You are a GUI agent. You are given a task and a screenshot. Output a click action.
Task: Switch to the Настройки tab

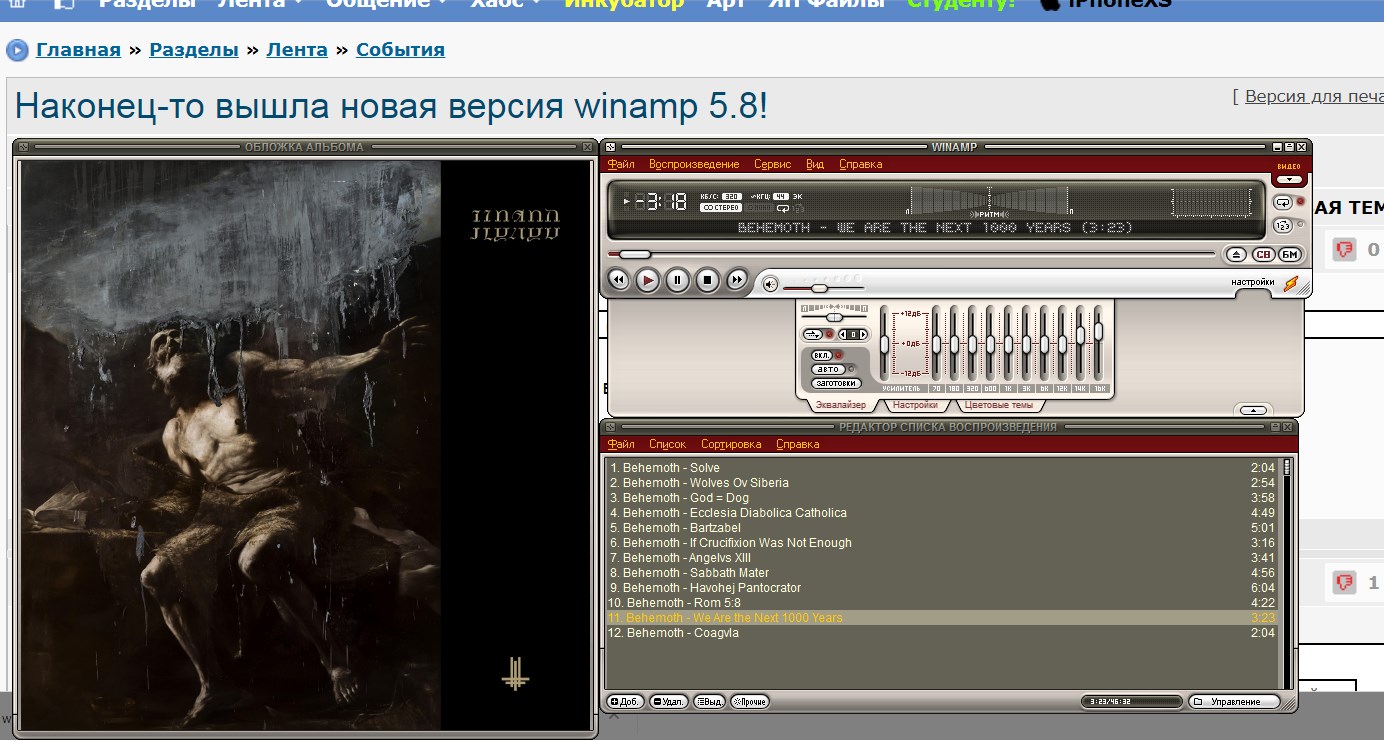(x=915, y=405)
